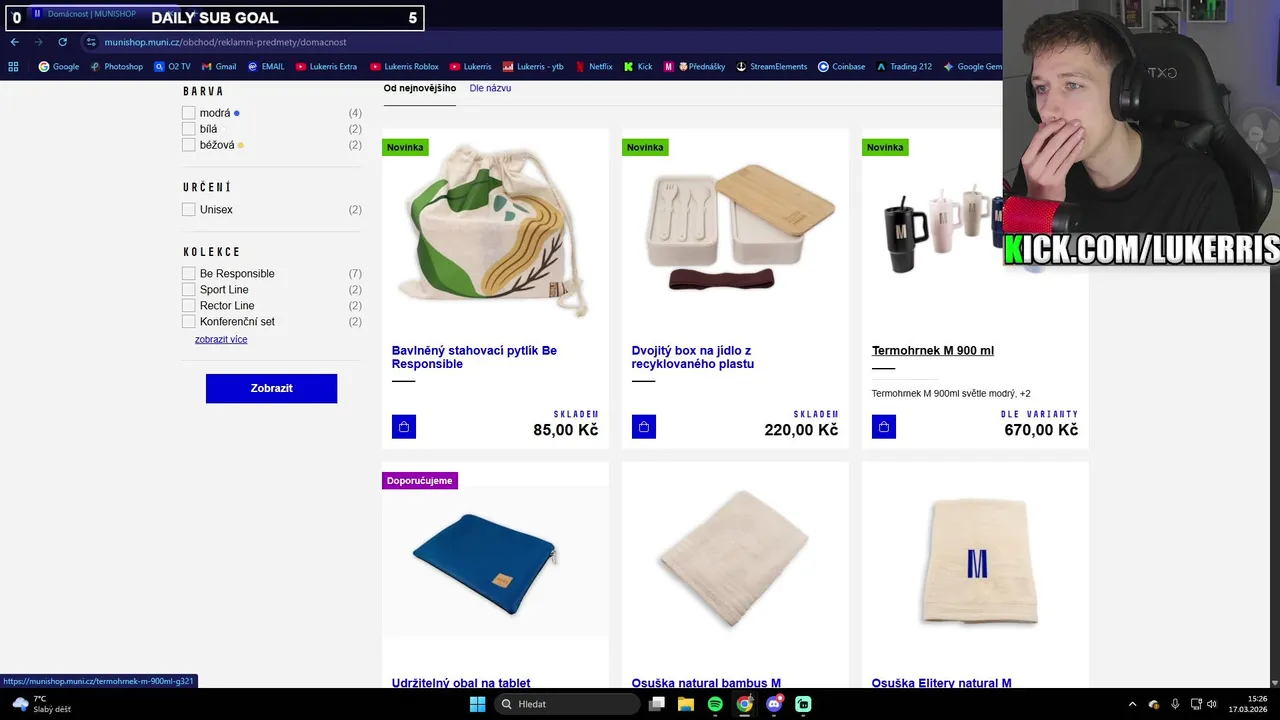This screenshot has width=1280, height=720.
Task: Open Kick bookmark
Action: click(638, 67)
